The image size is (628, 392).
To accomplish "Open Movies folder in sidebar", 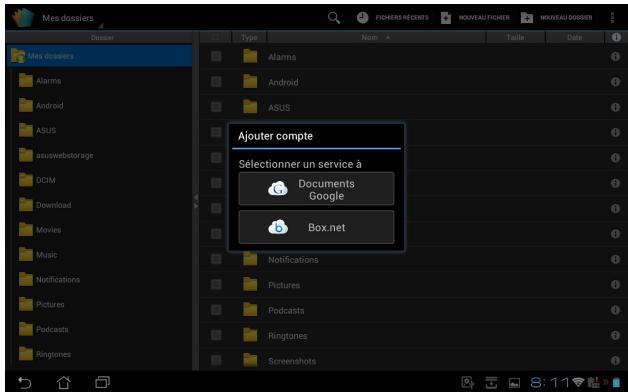I will pyautogui.click(x=40, y=230).
